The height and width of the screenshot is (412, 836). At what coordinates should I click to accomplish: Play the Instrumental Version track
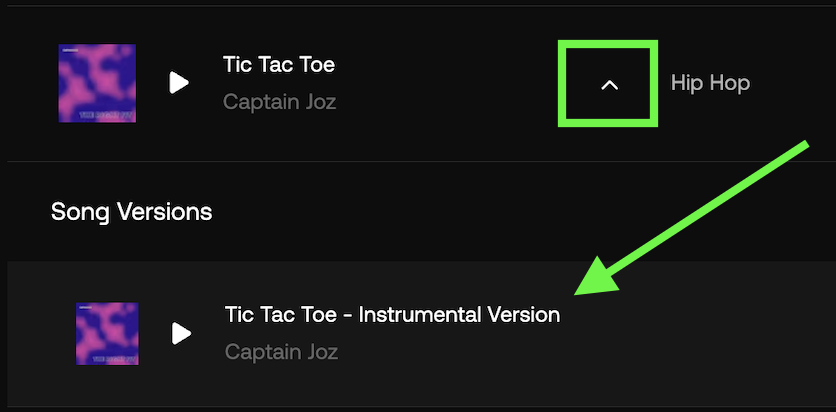coord(181,334)
